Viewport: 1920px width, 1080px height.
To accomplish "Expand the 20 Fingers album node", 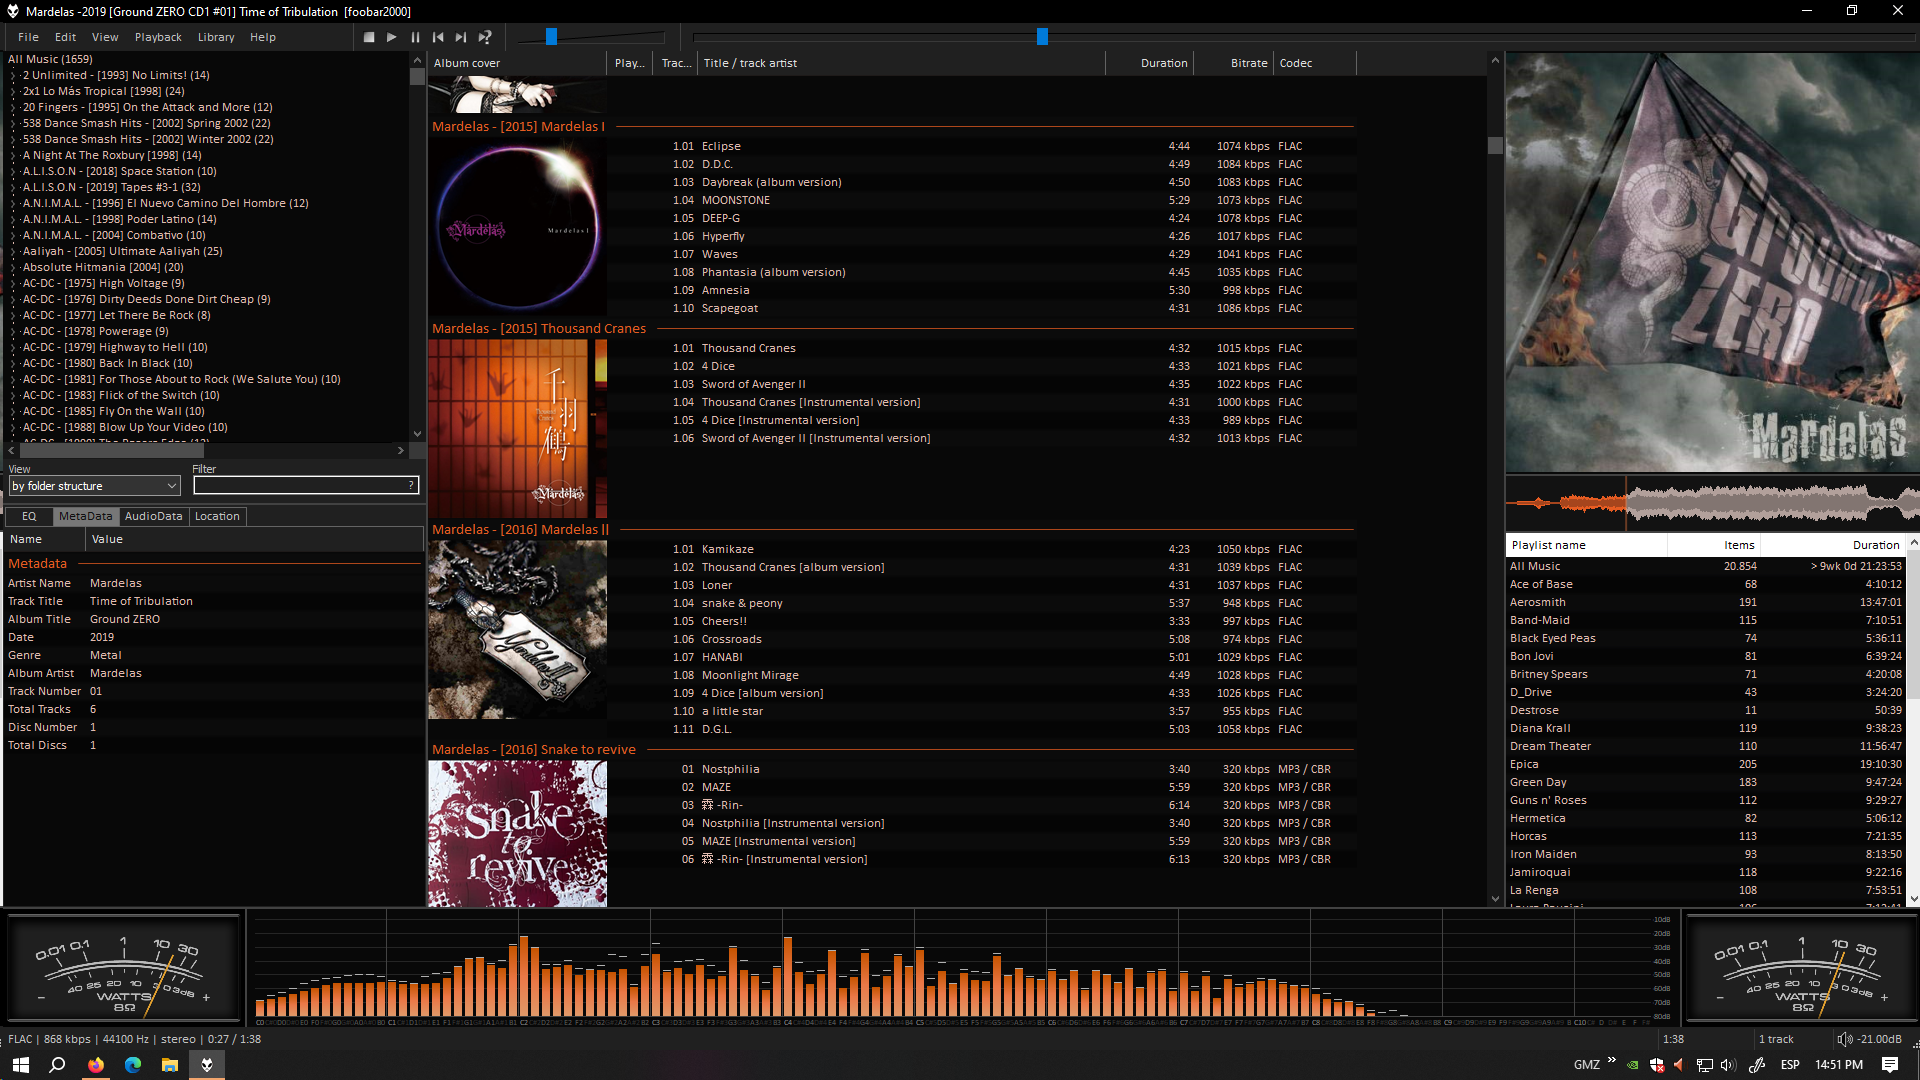I will 14,107.
